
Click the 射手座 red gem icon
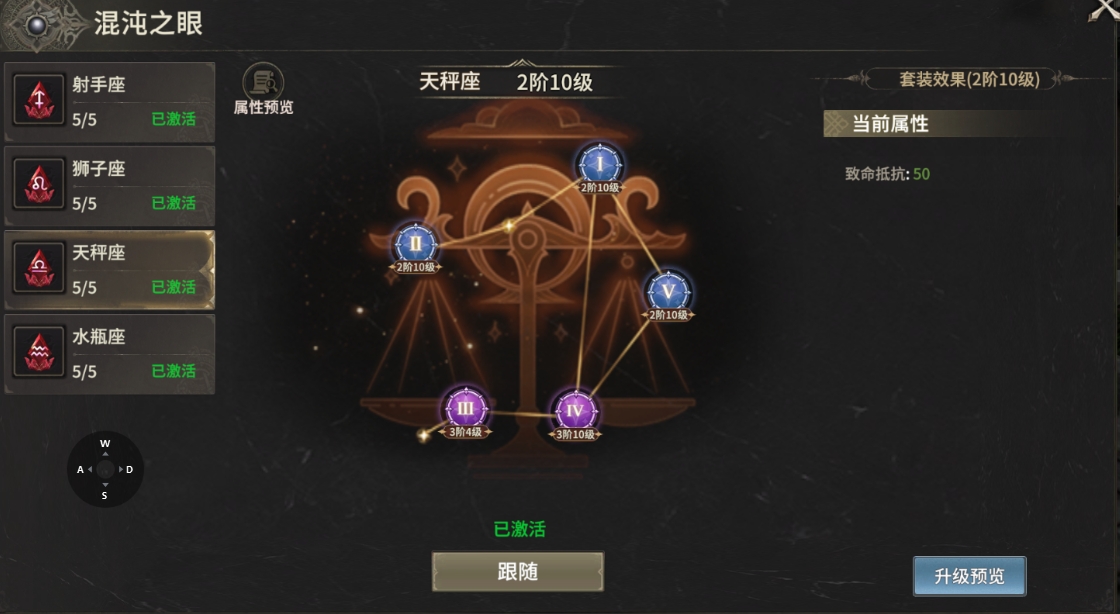pyautogui.click(x=39, y=101)
